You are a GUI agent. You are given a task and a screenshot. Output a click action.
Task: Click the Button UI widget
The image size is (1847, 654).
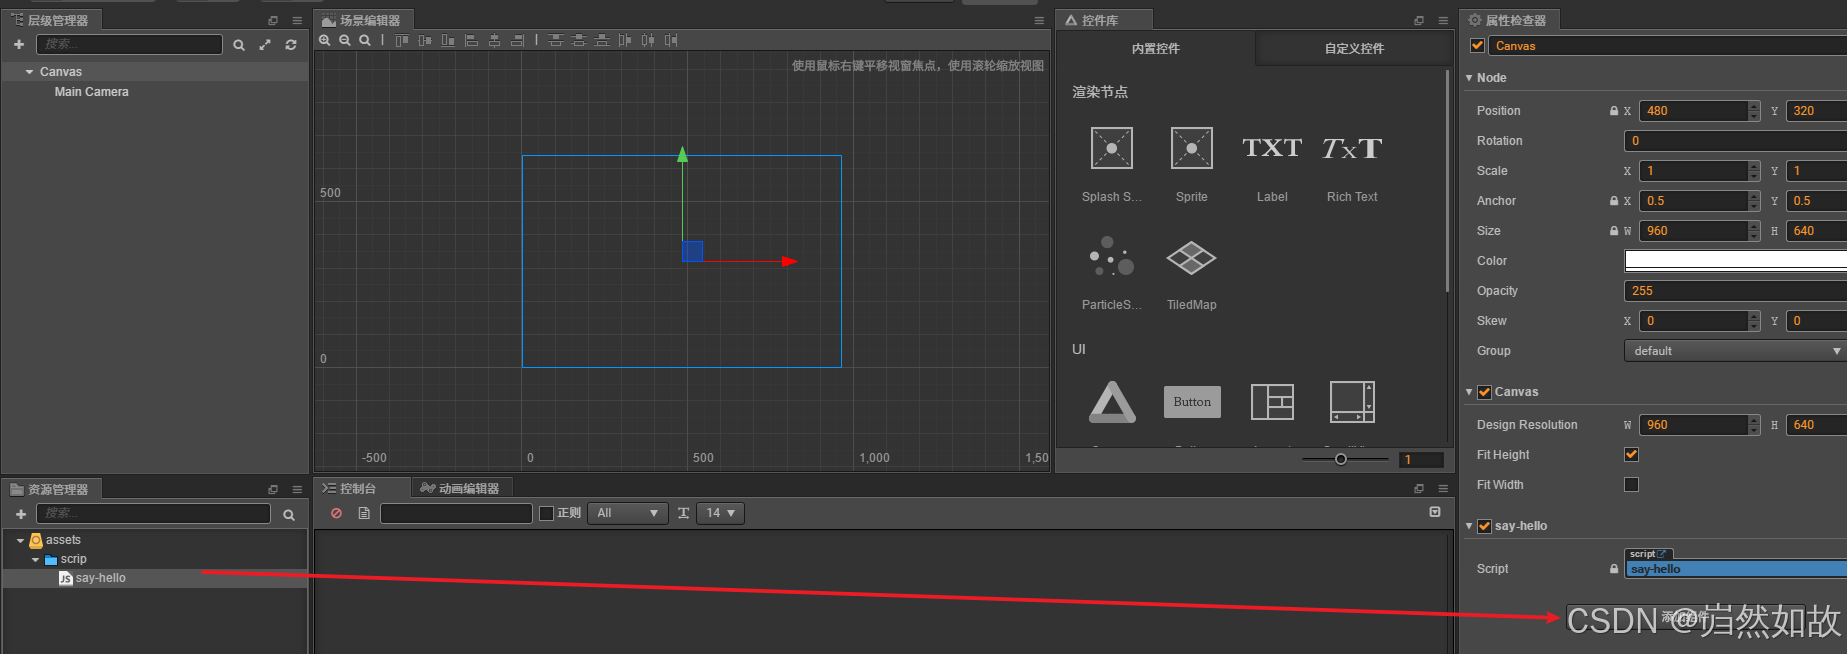tap(1192, 402)
